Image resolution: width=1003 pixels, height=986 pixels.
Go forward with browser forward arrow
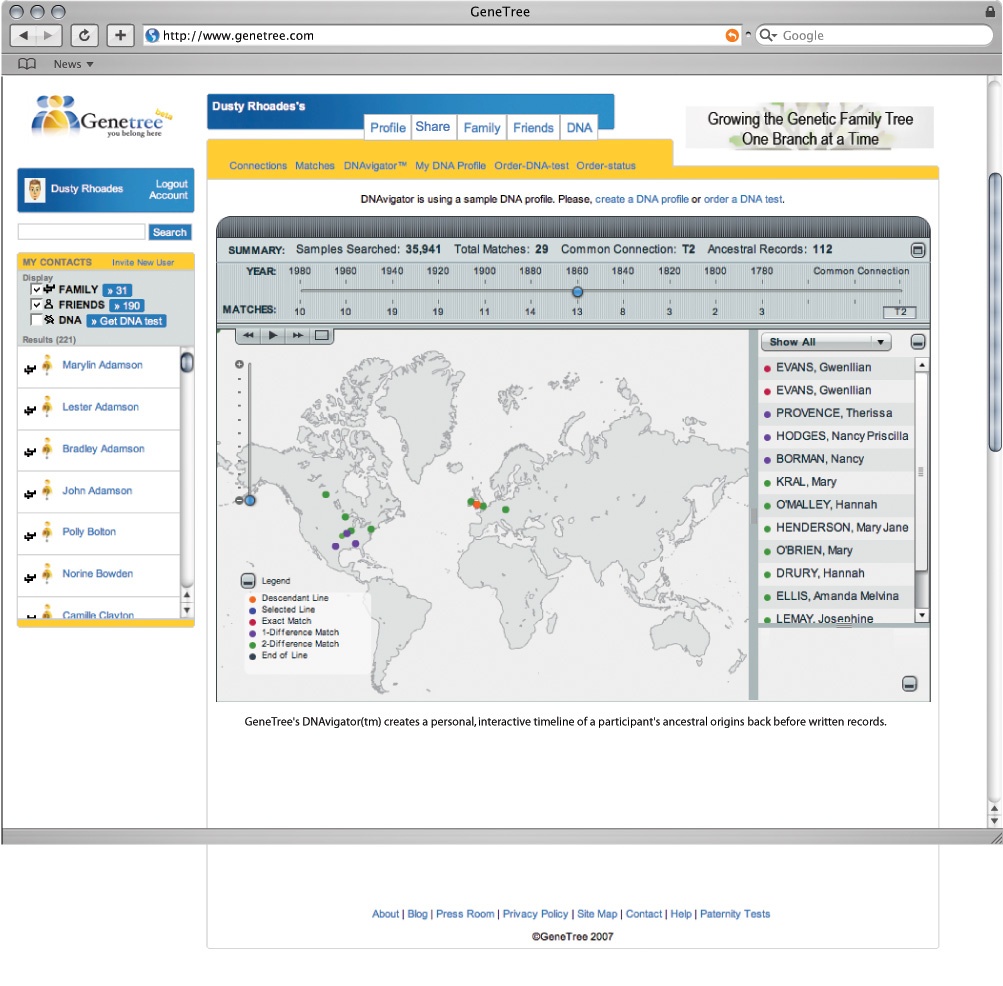coord(49,35)
